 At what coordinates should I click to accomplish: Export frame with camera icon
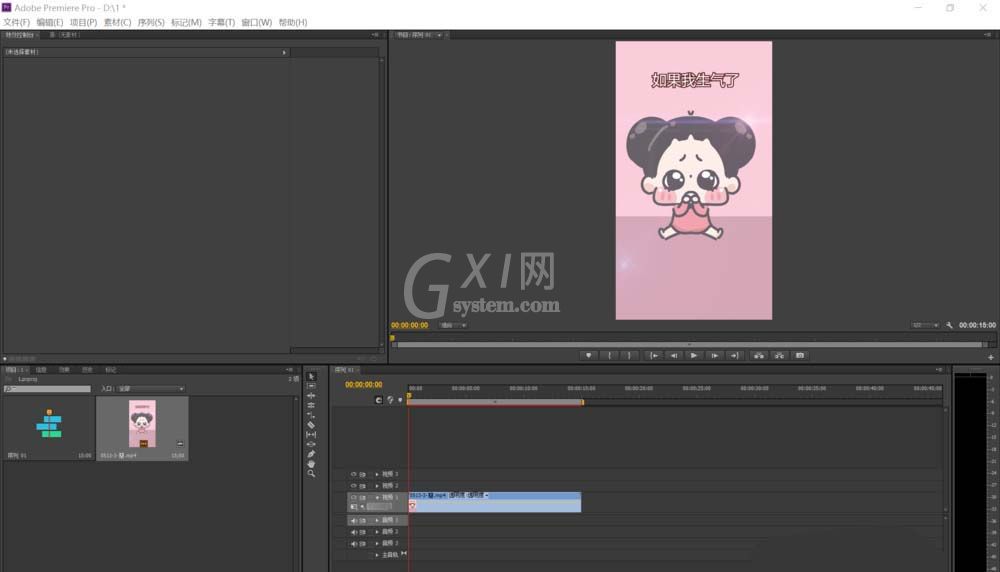(x=800, y=356)
